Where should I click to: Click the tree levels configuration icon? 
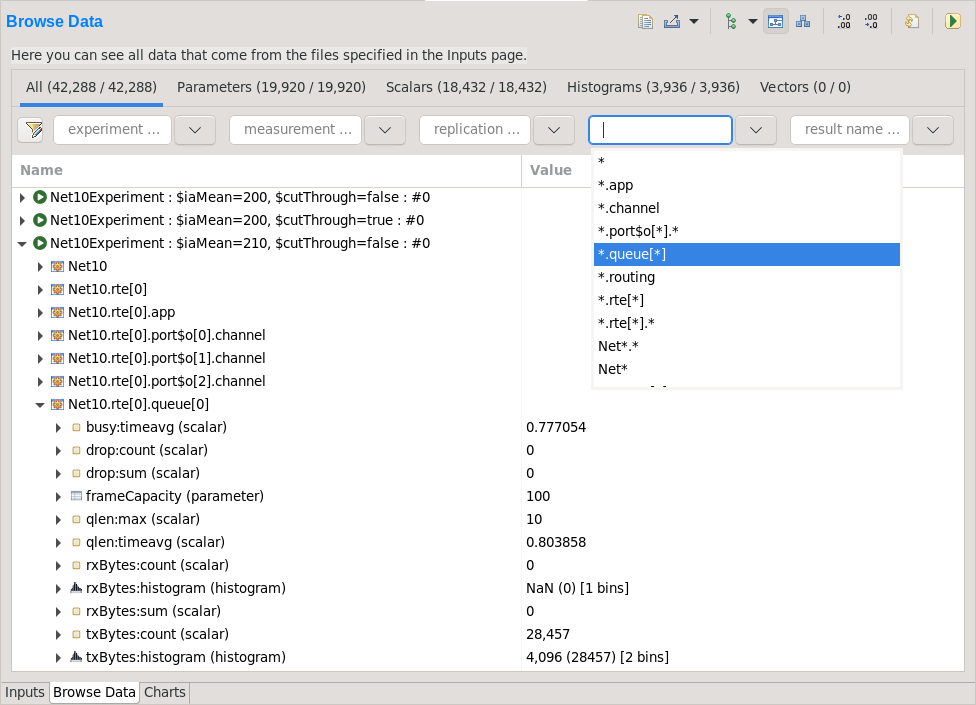[x=731, y=22]
